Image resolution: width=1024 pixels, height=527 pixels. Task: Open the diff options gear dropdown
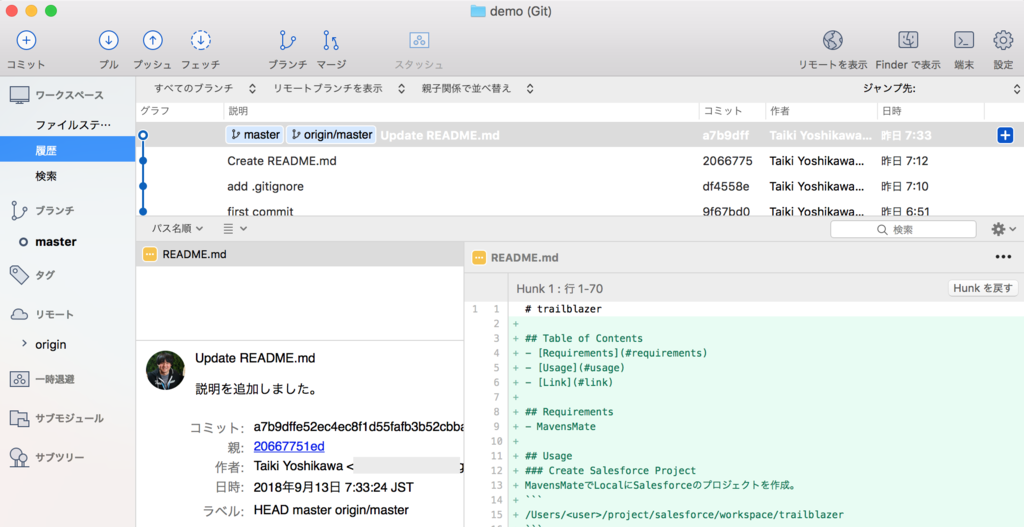[1003, 229]
